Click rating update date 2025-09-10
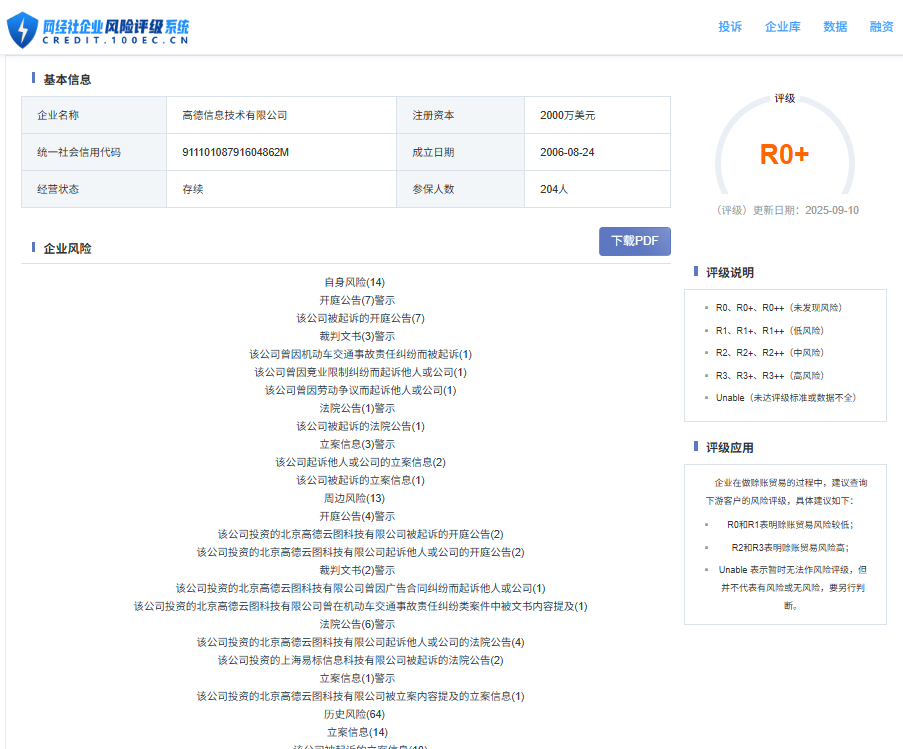 (832, 210)
